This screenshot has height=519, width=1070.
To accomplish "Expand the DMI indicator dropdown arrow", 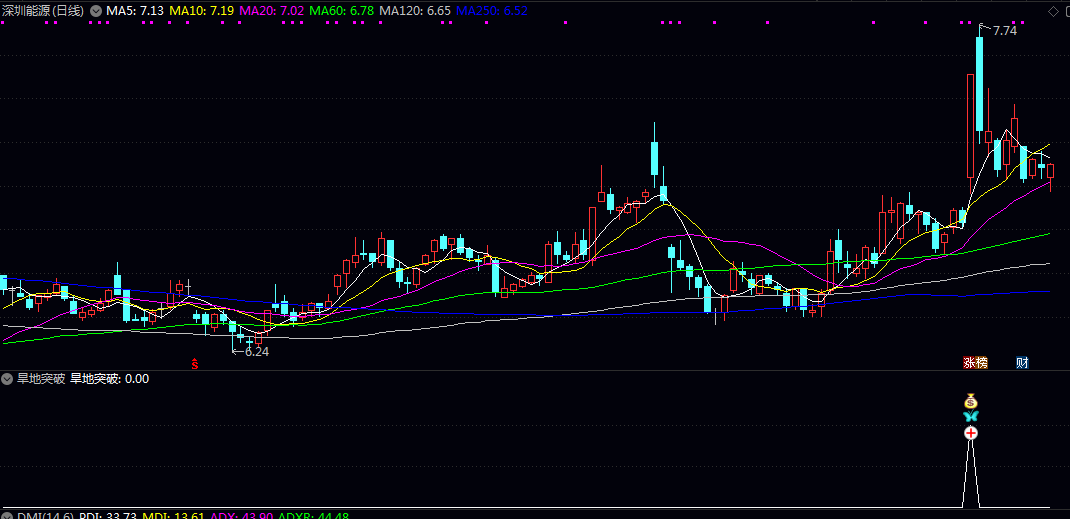I will [7, 516].
